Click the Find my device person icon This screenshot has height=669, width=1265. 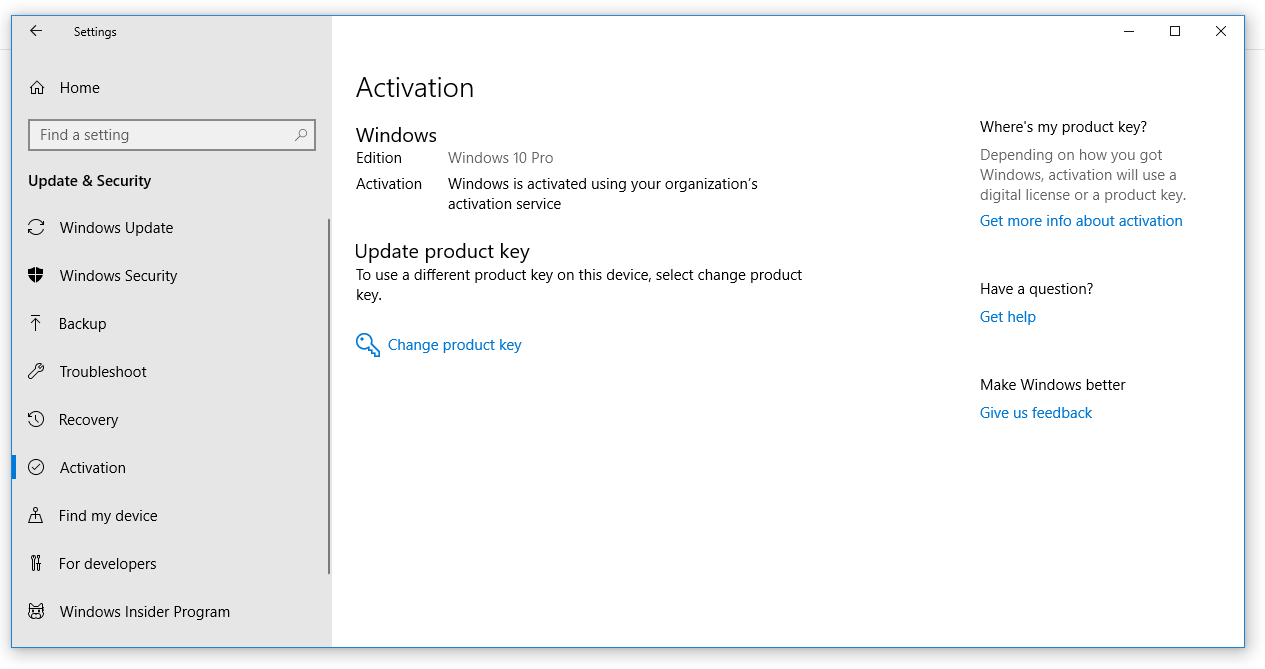point(36,516)
